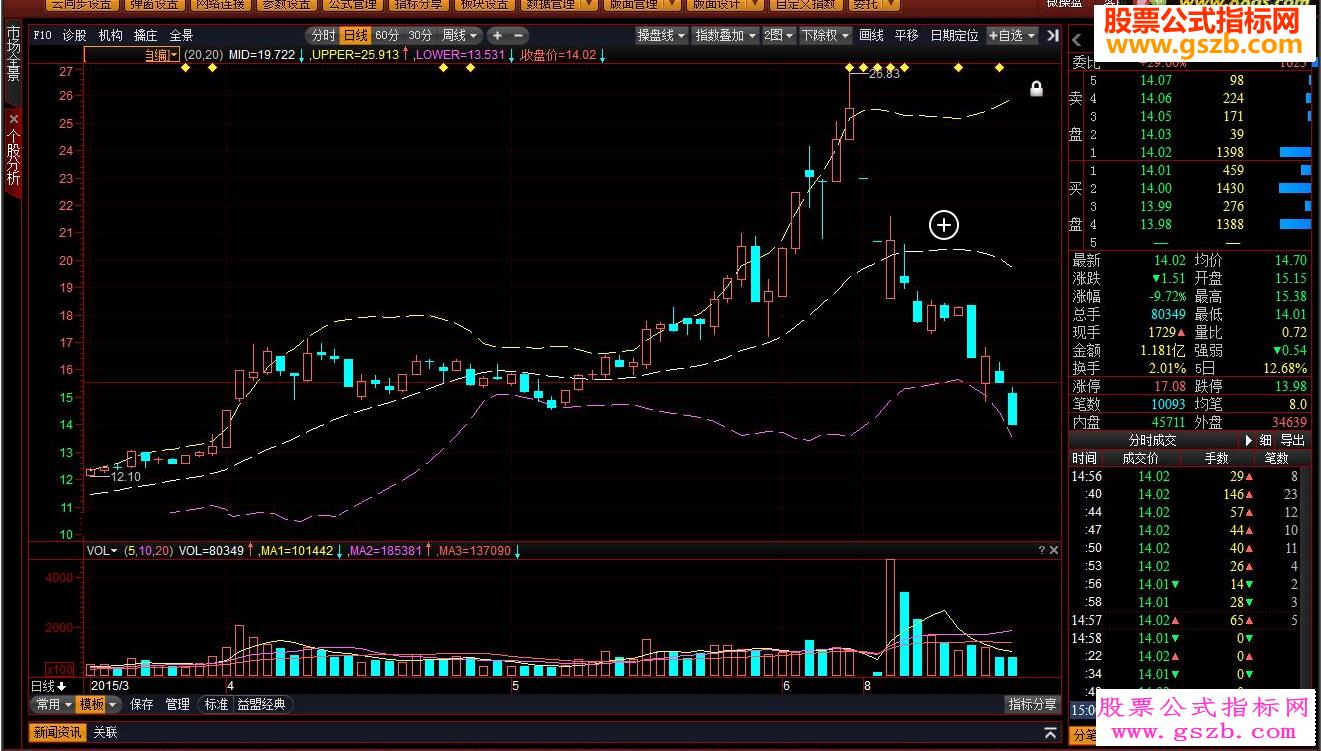Click the 指标分享 button
The image size is (1321, 751).
tap(1032, 704)
